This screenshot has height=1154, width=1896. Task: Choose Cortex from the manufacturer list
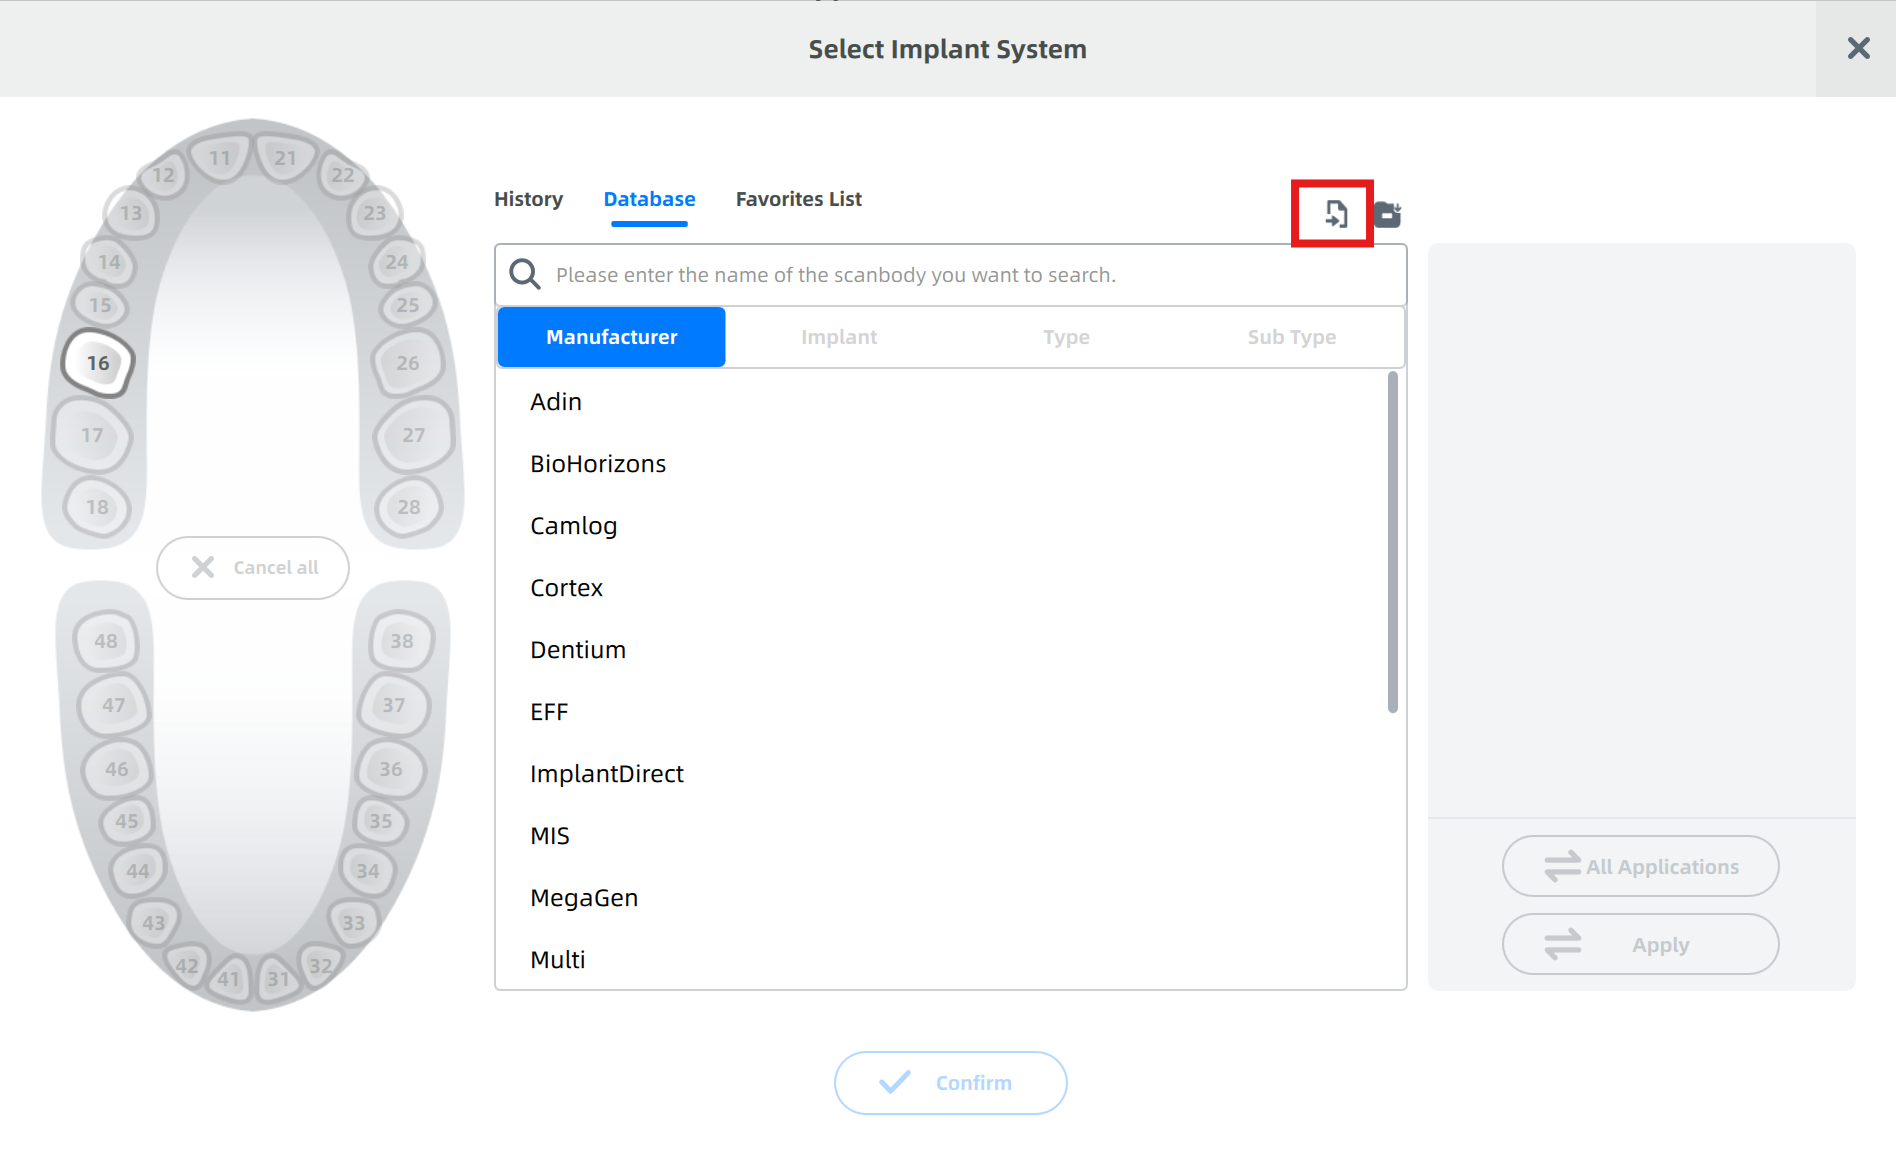(943, 588)
